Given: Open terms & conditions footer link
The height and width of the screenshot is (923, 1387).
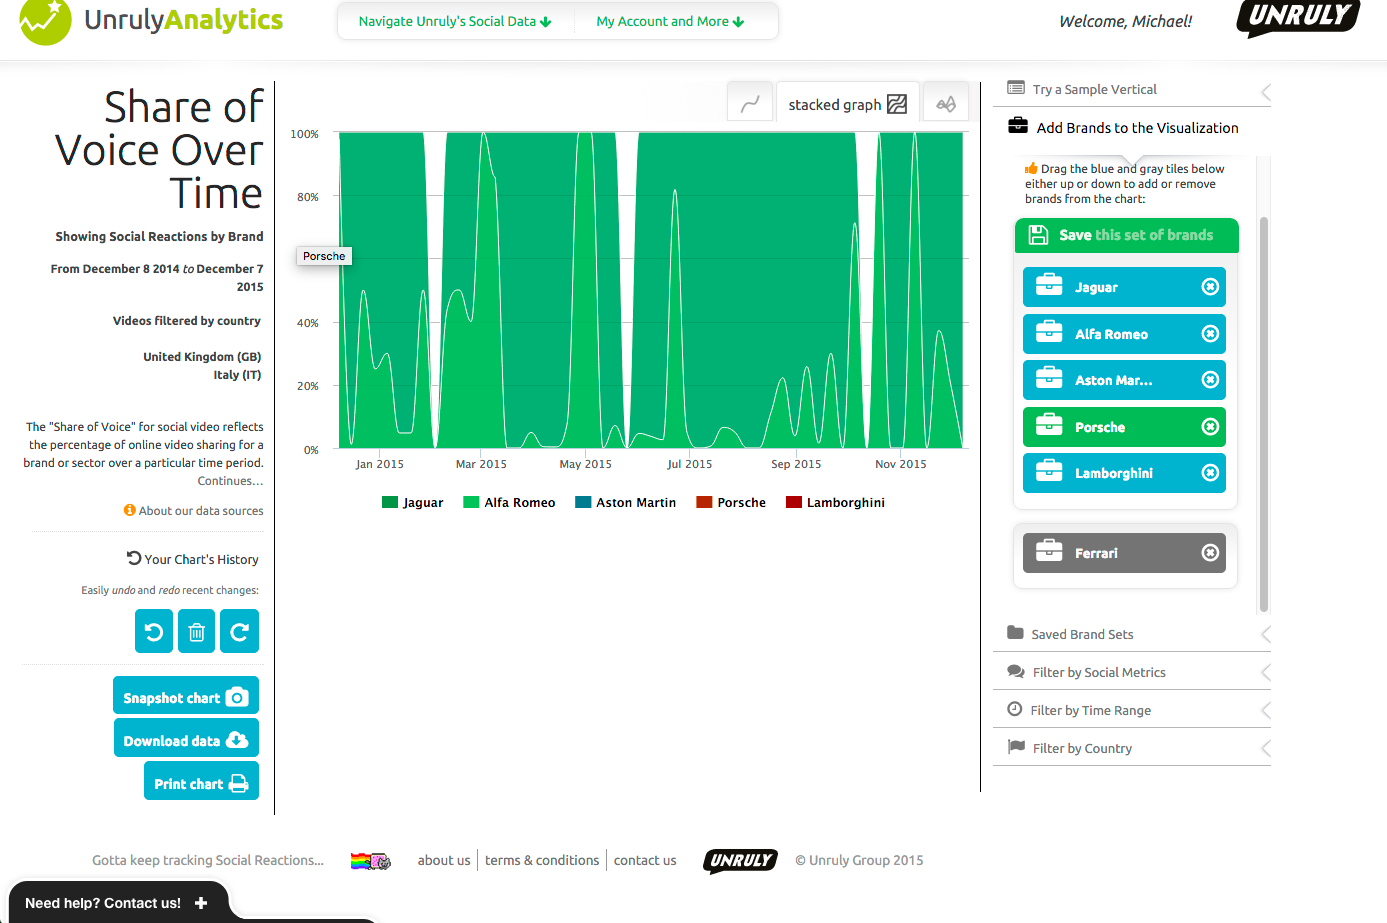Looking at the screenshot, I should coord(542,860).
